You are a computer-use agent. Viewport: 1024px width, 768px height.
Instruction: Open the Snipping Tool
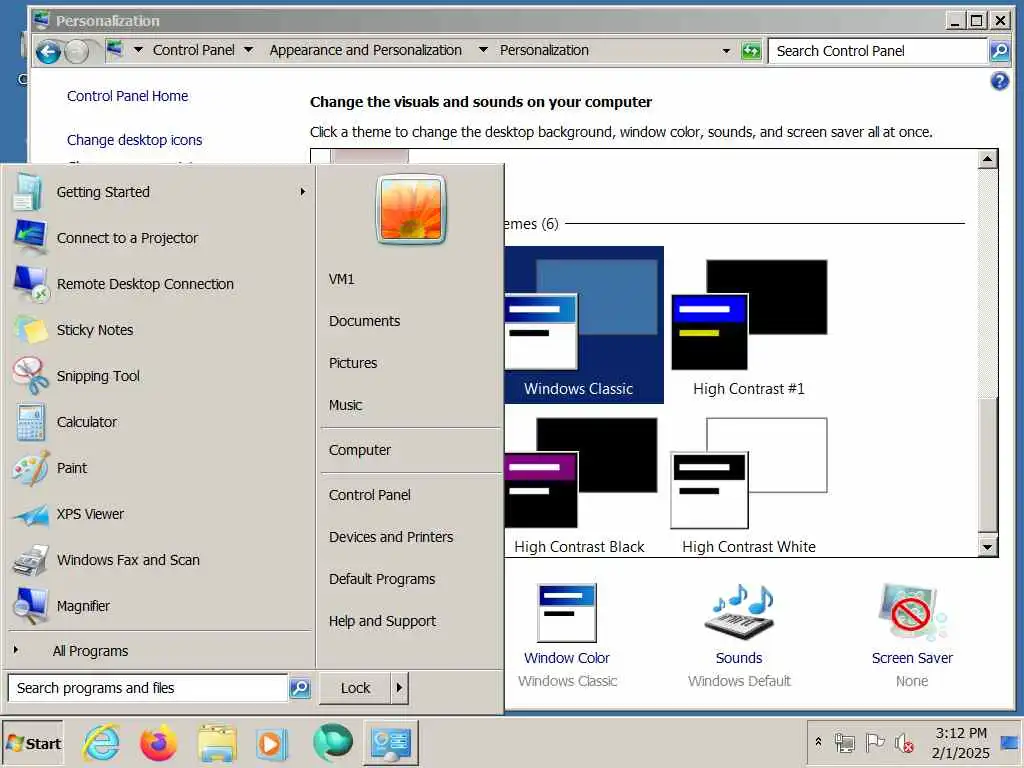(159, 376)
